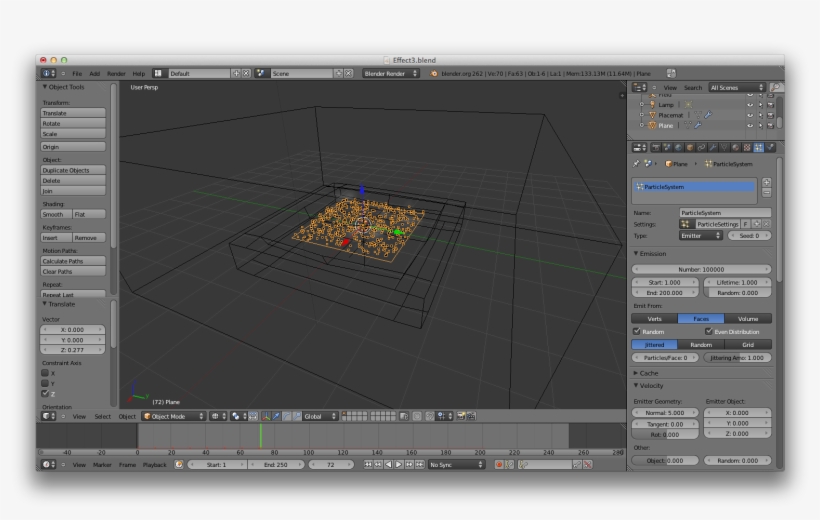This screenshot has height=520, width=820.
Task: Toggle the Random emission checkbox
Action: [x=636, y=331]
